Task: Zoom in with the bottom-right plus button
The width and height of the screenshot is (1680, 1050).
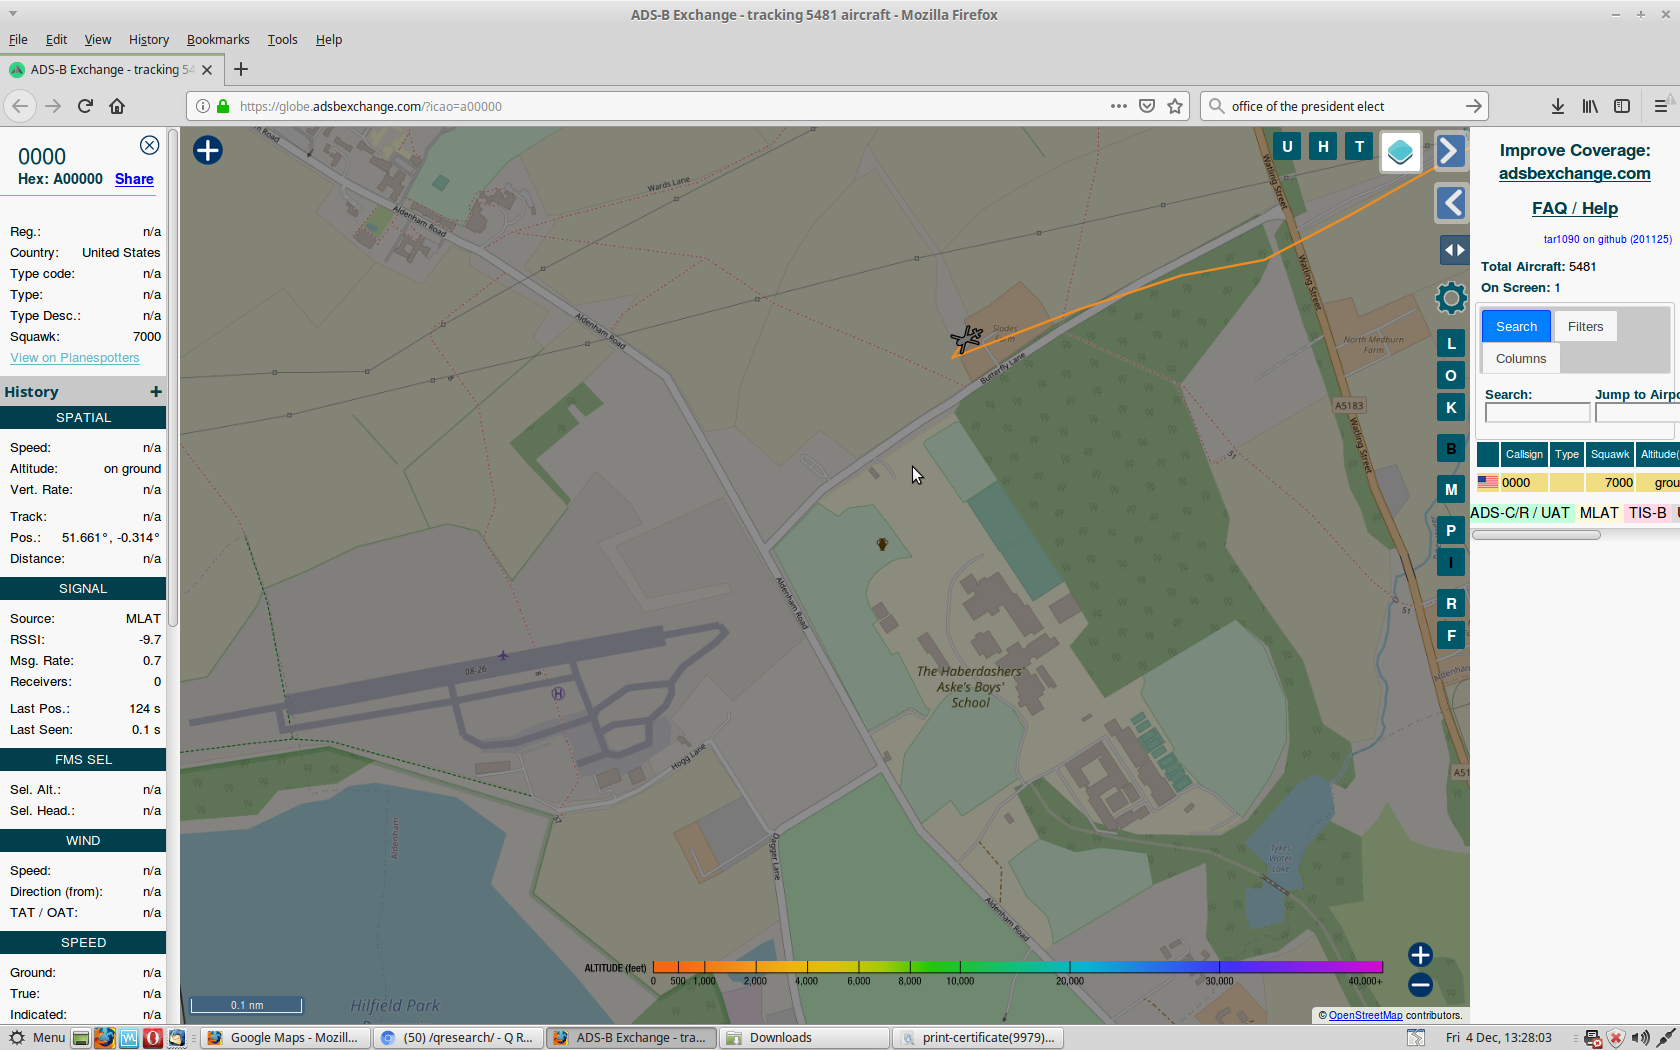Action: click(1420, 955)
